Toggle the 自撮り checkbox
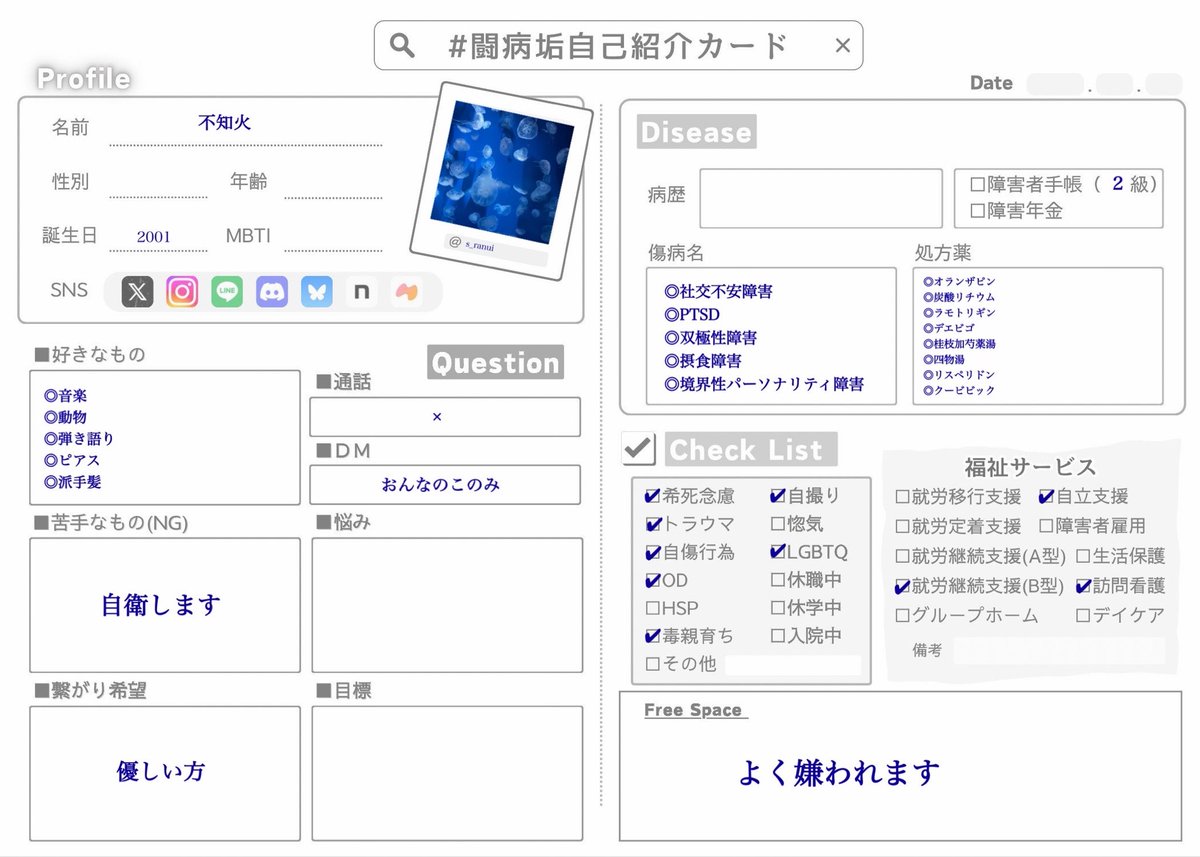 [x=778, y=495]
